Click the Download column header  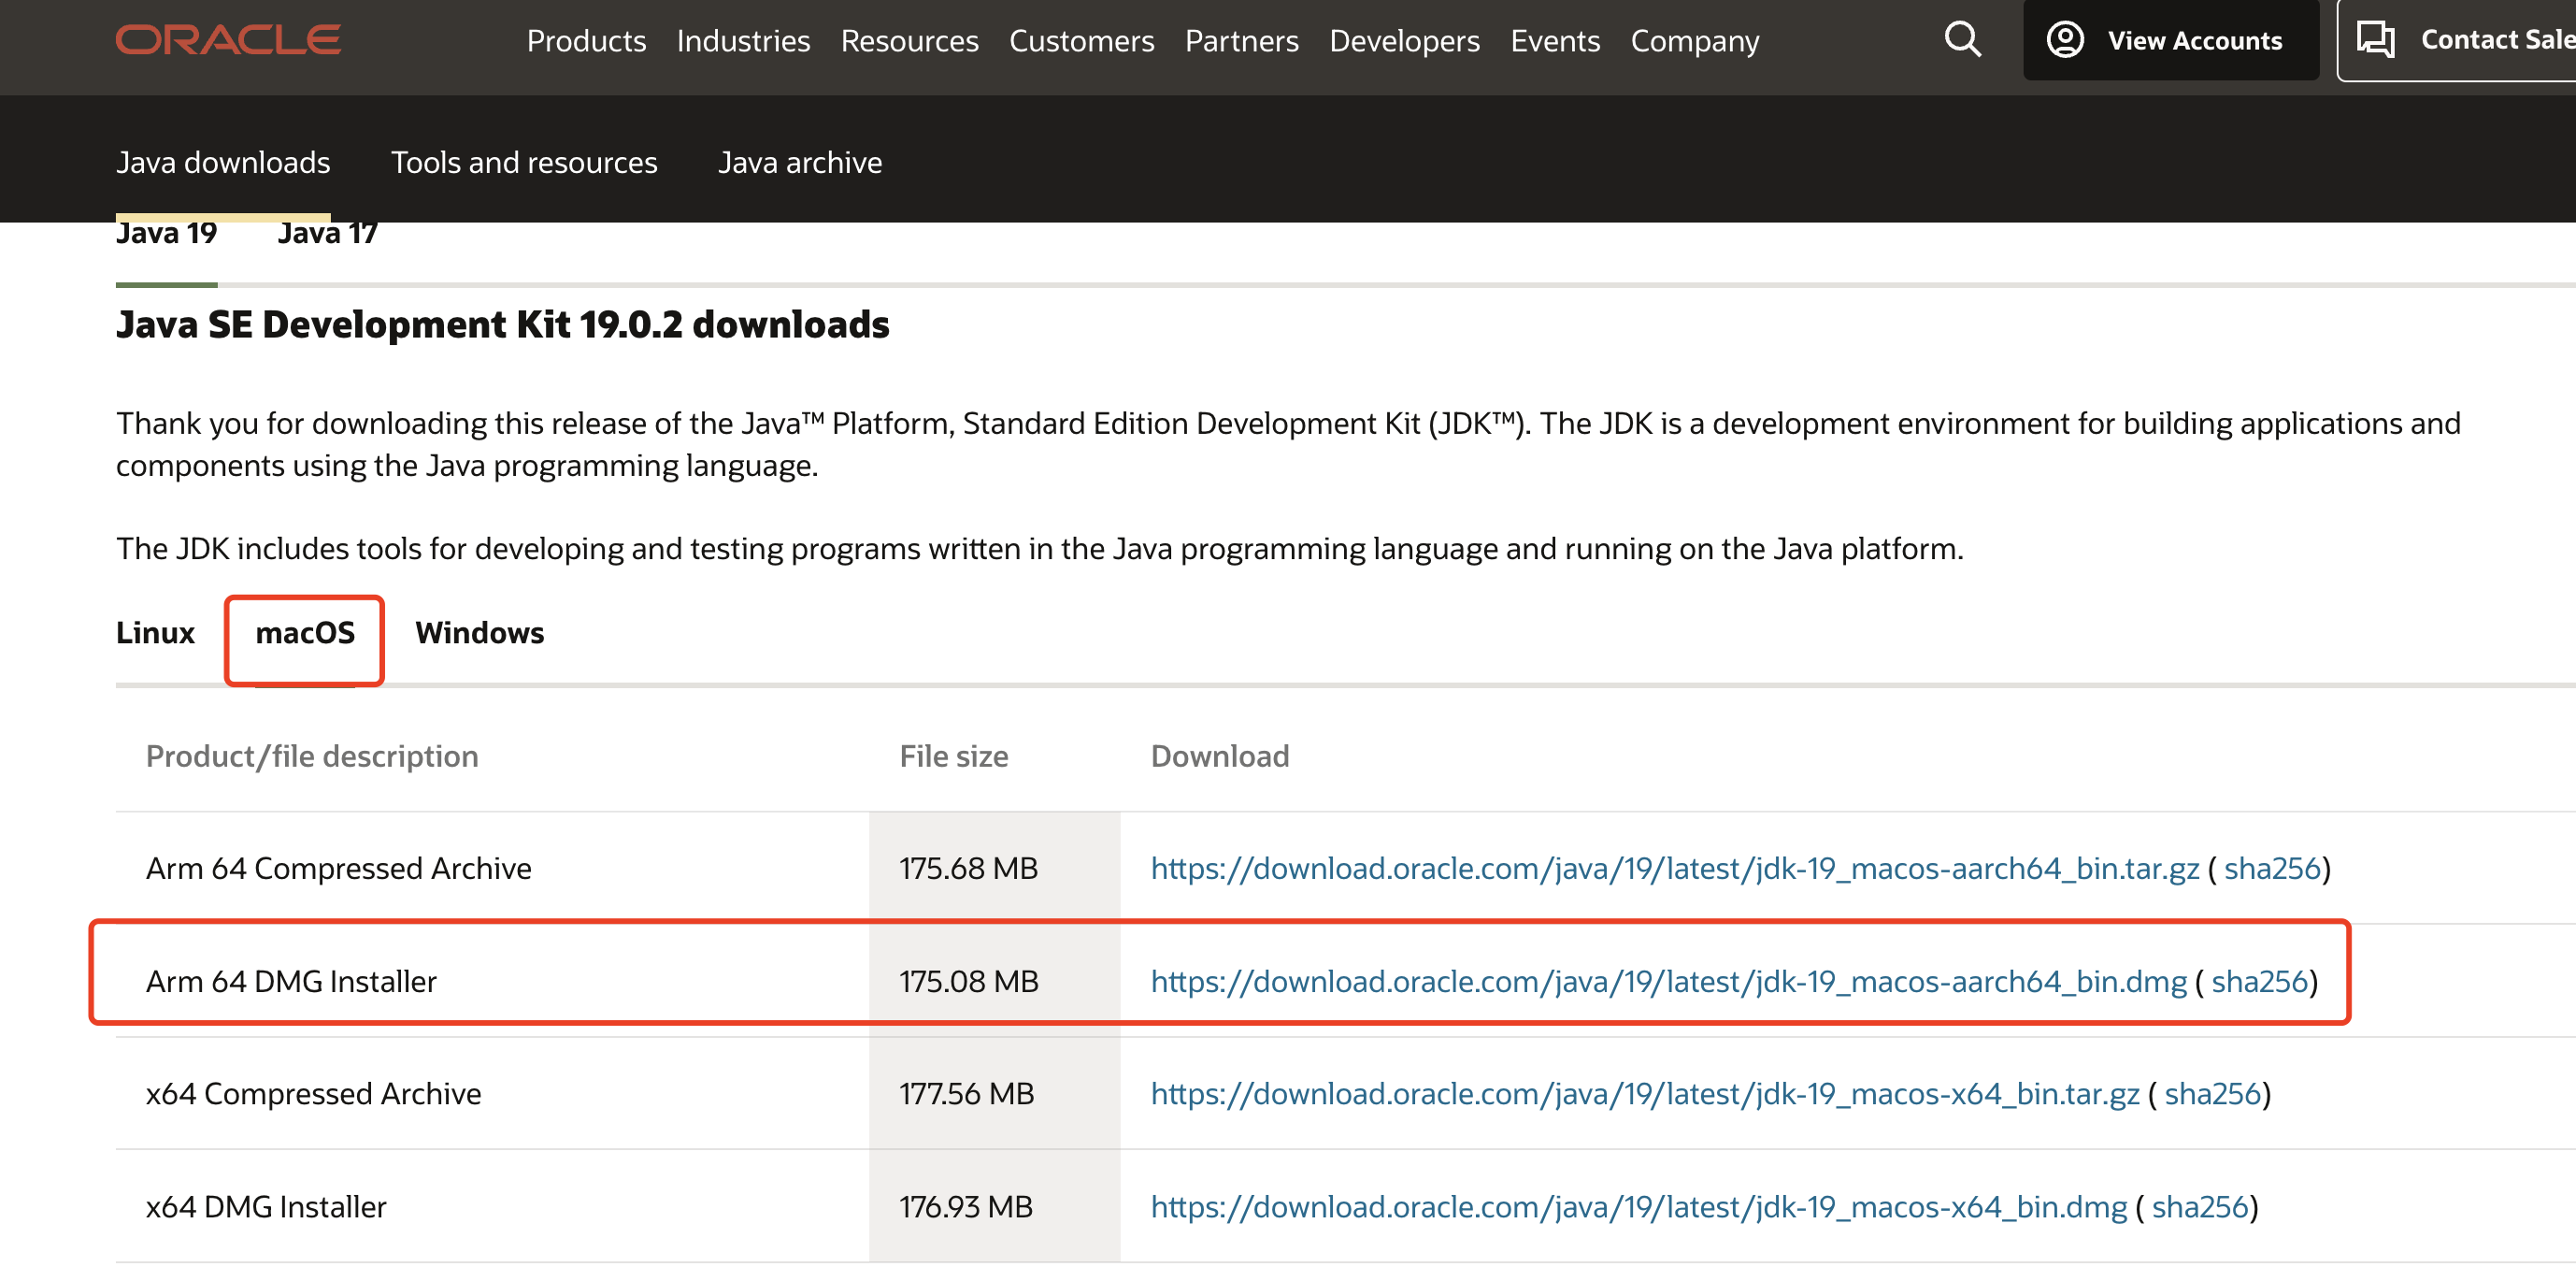coord(1219,756)
